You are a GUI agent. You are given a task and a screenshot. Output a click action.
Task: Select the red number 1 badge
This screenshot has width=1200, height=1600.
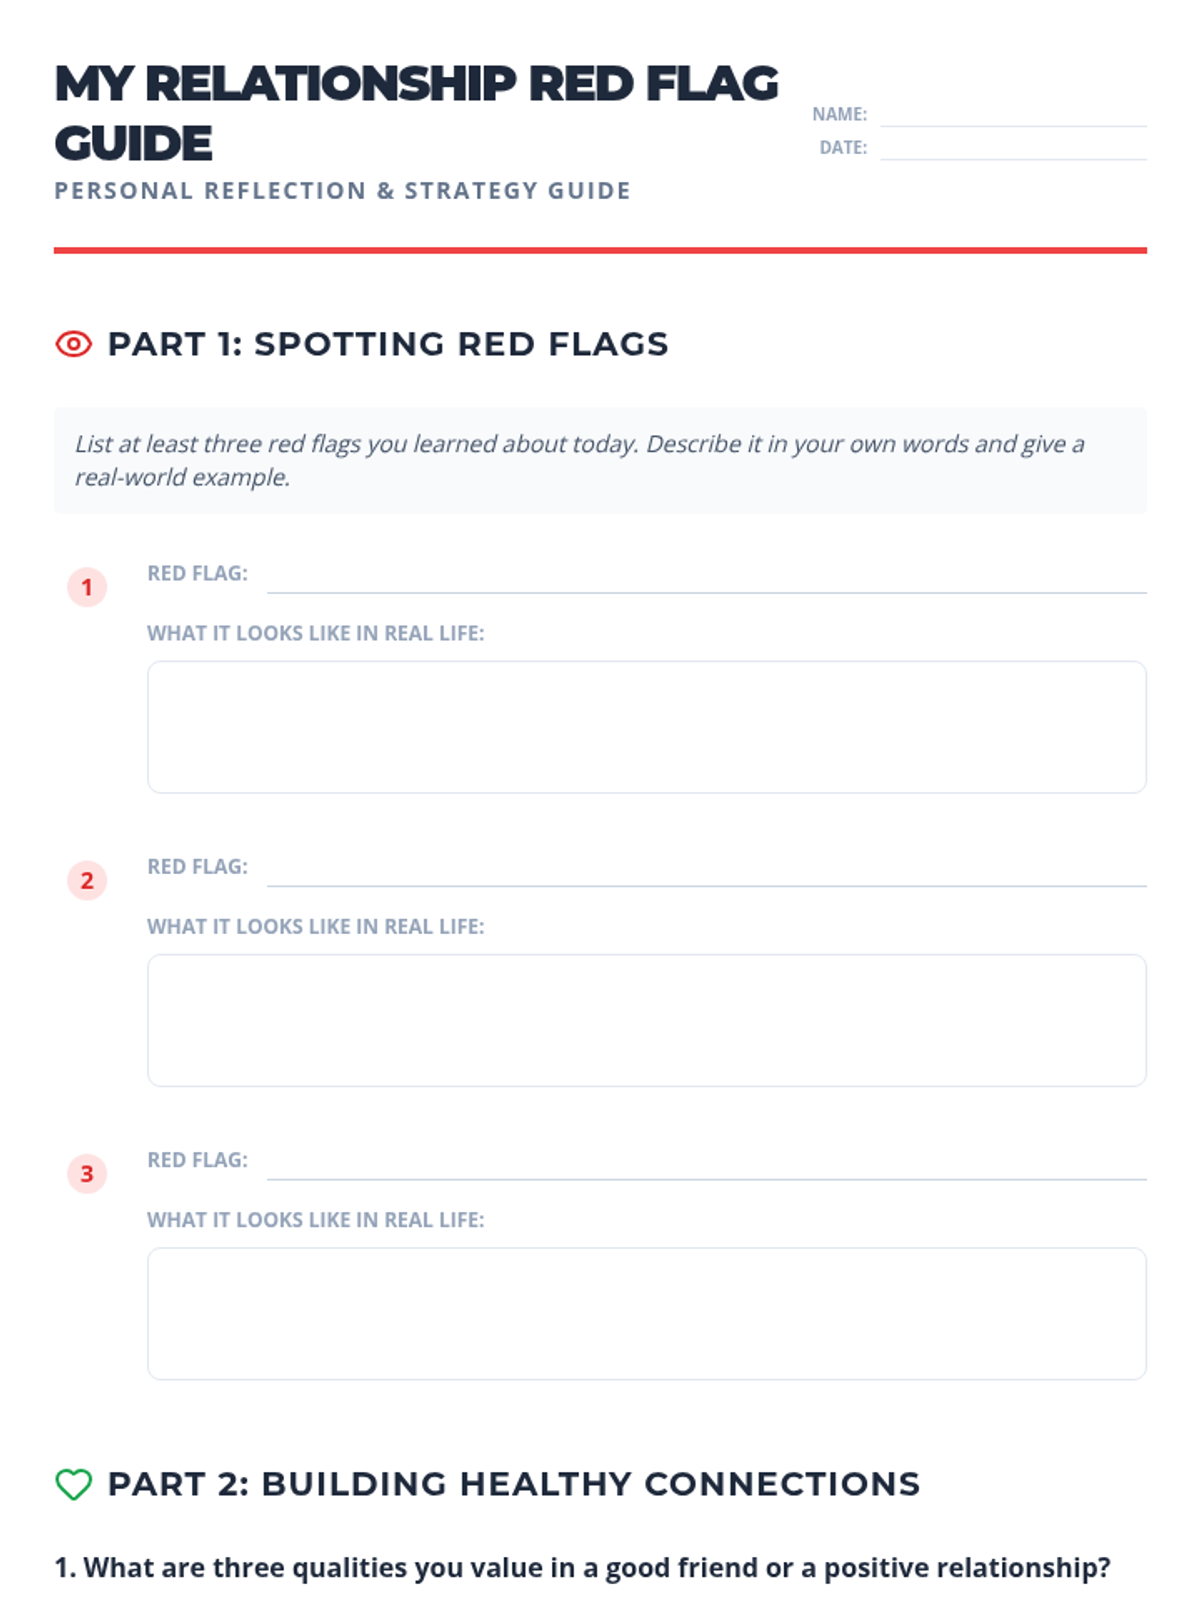coord(87,587)
